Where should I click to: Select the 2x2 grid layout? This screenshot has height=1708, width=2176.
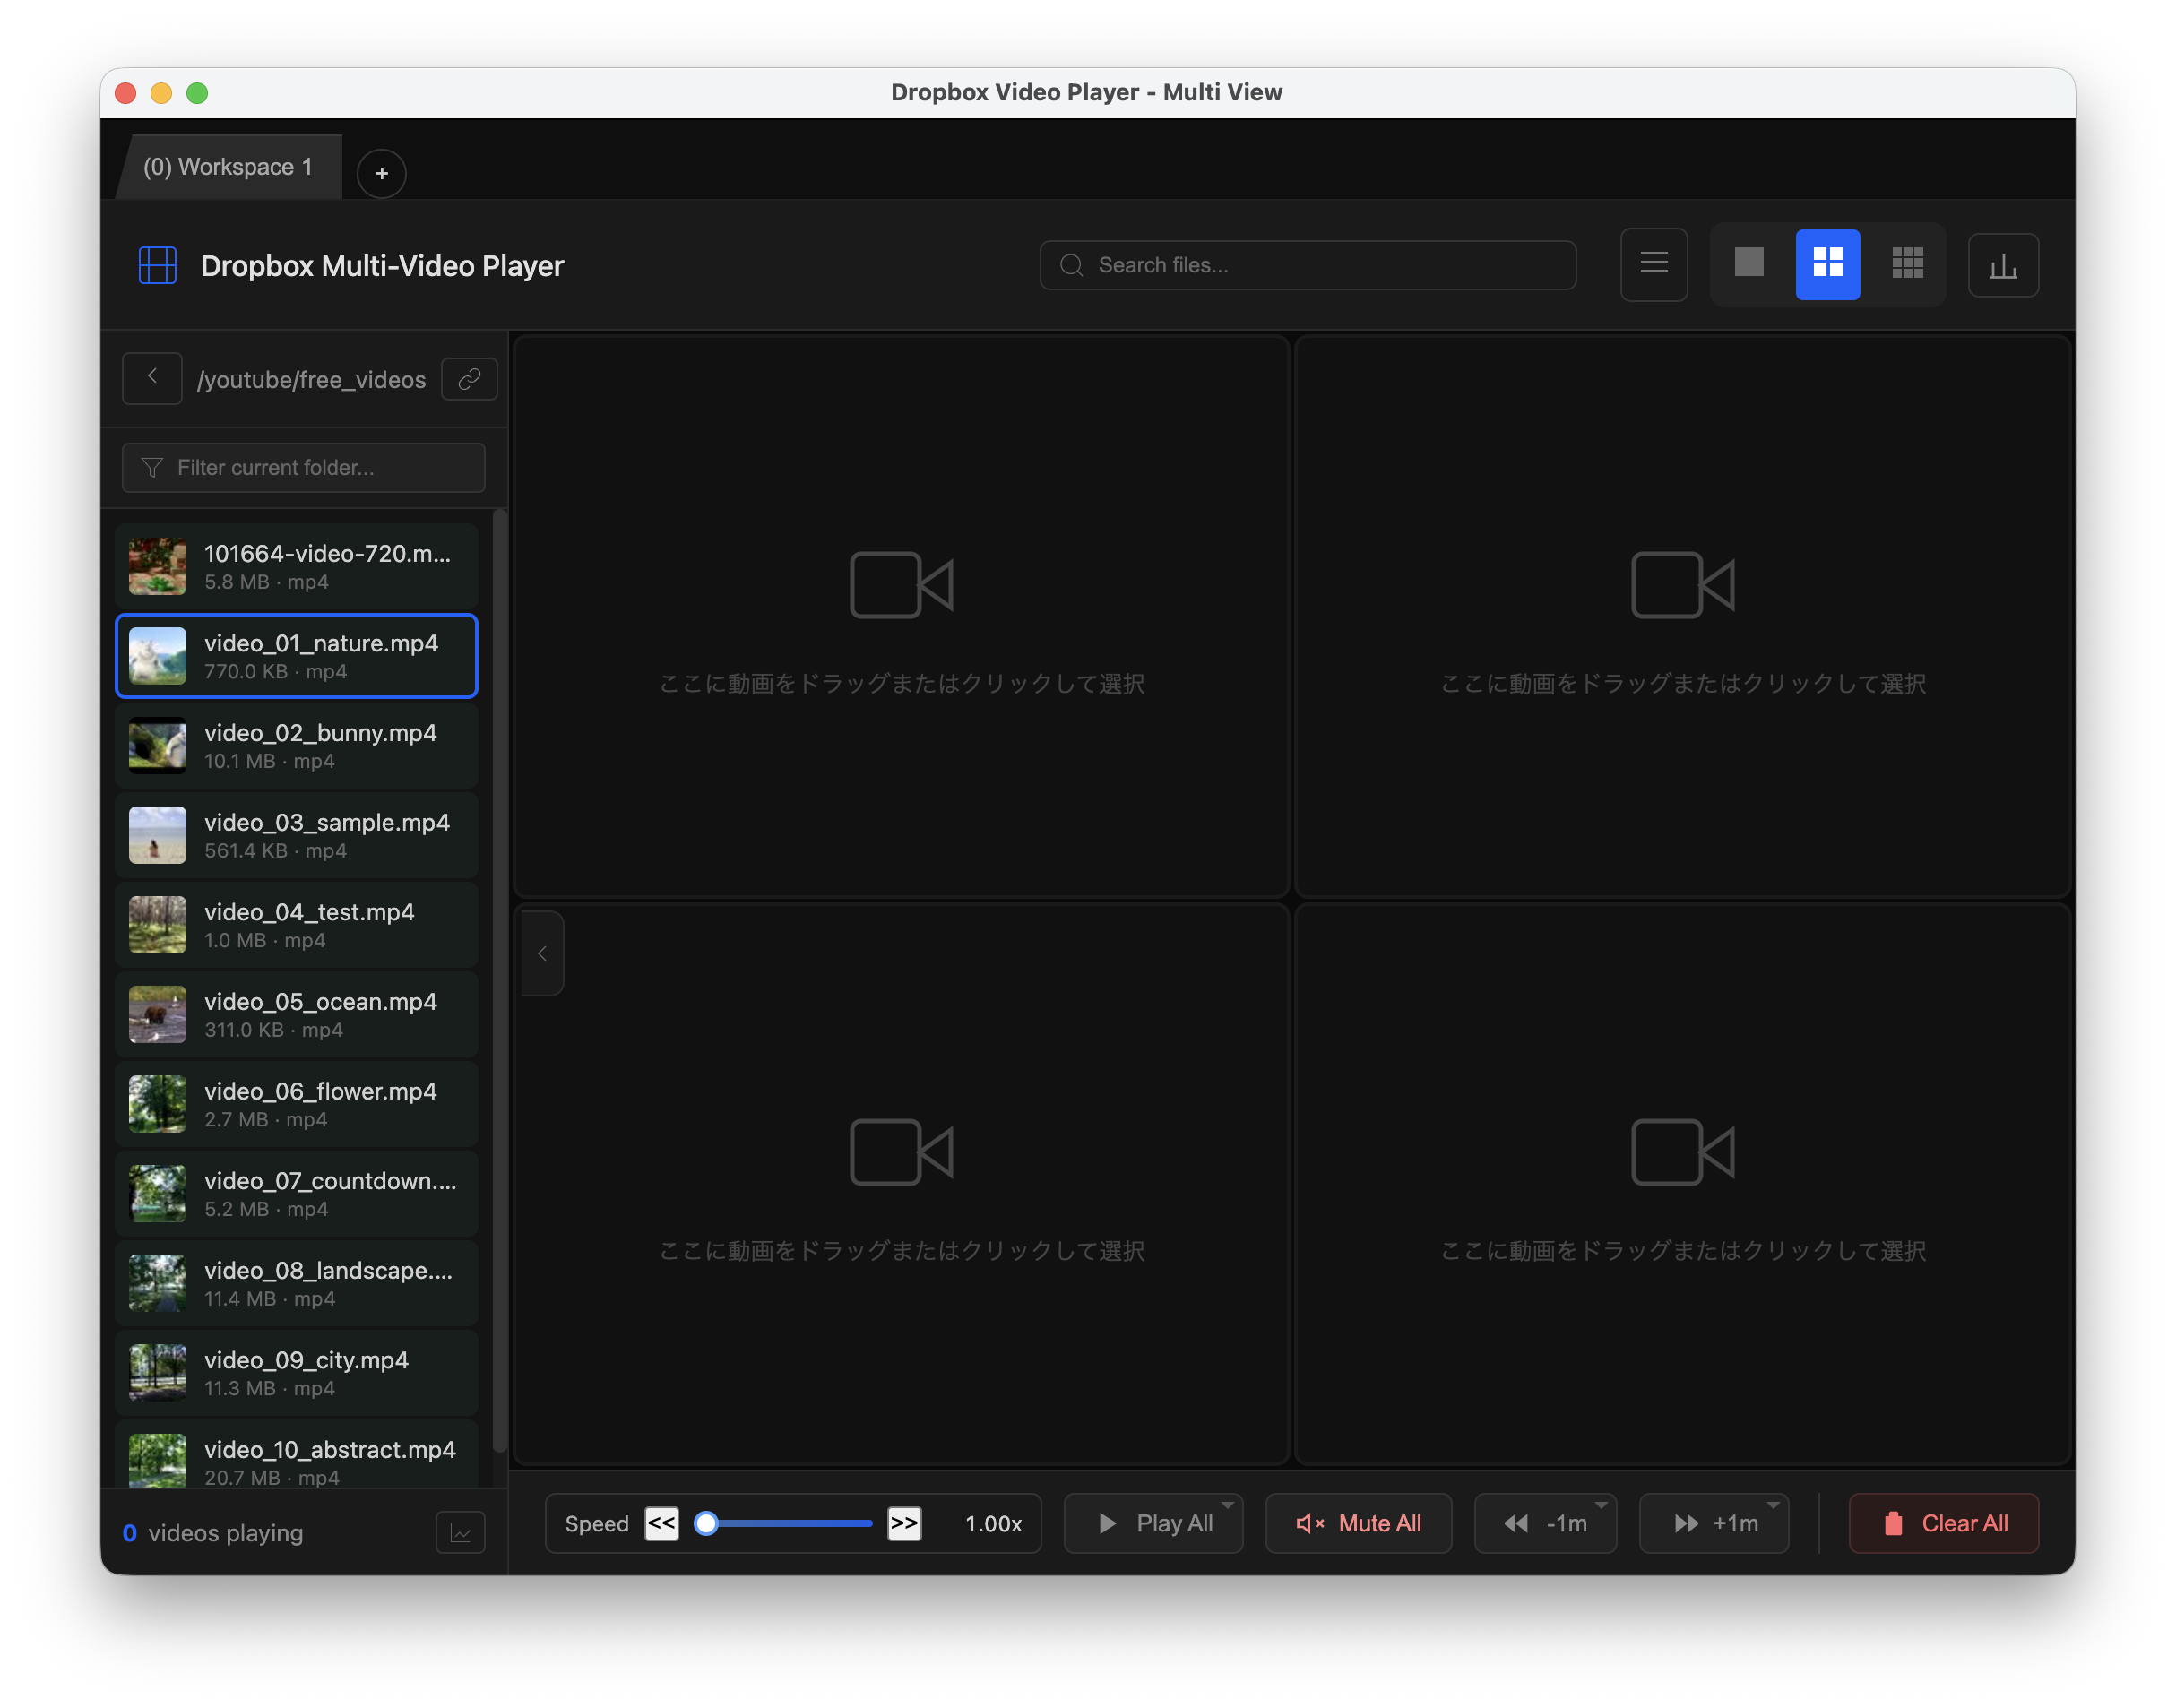click(1827, 264)
